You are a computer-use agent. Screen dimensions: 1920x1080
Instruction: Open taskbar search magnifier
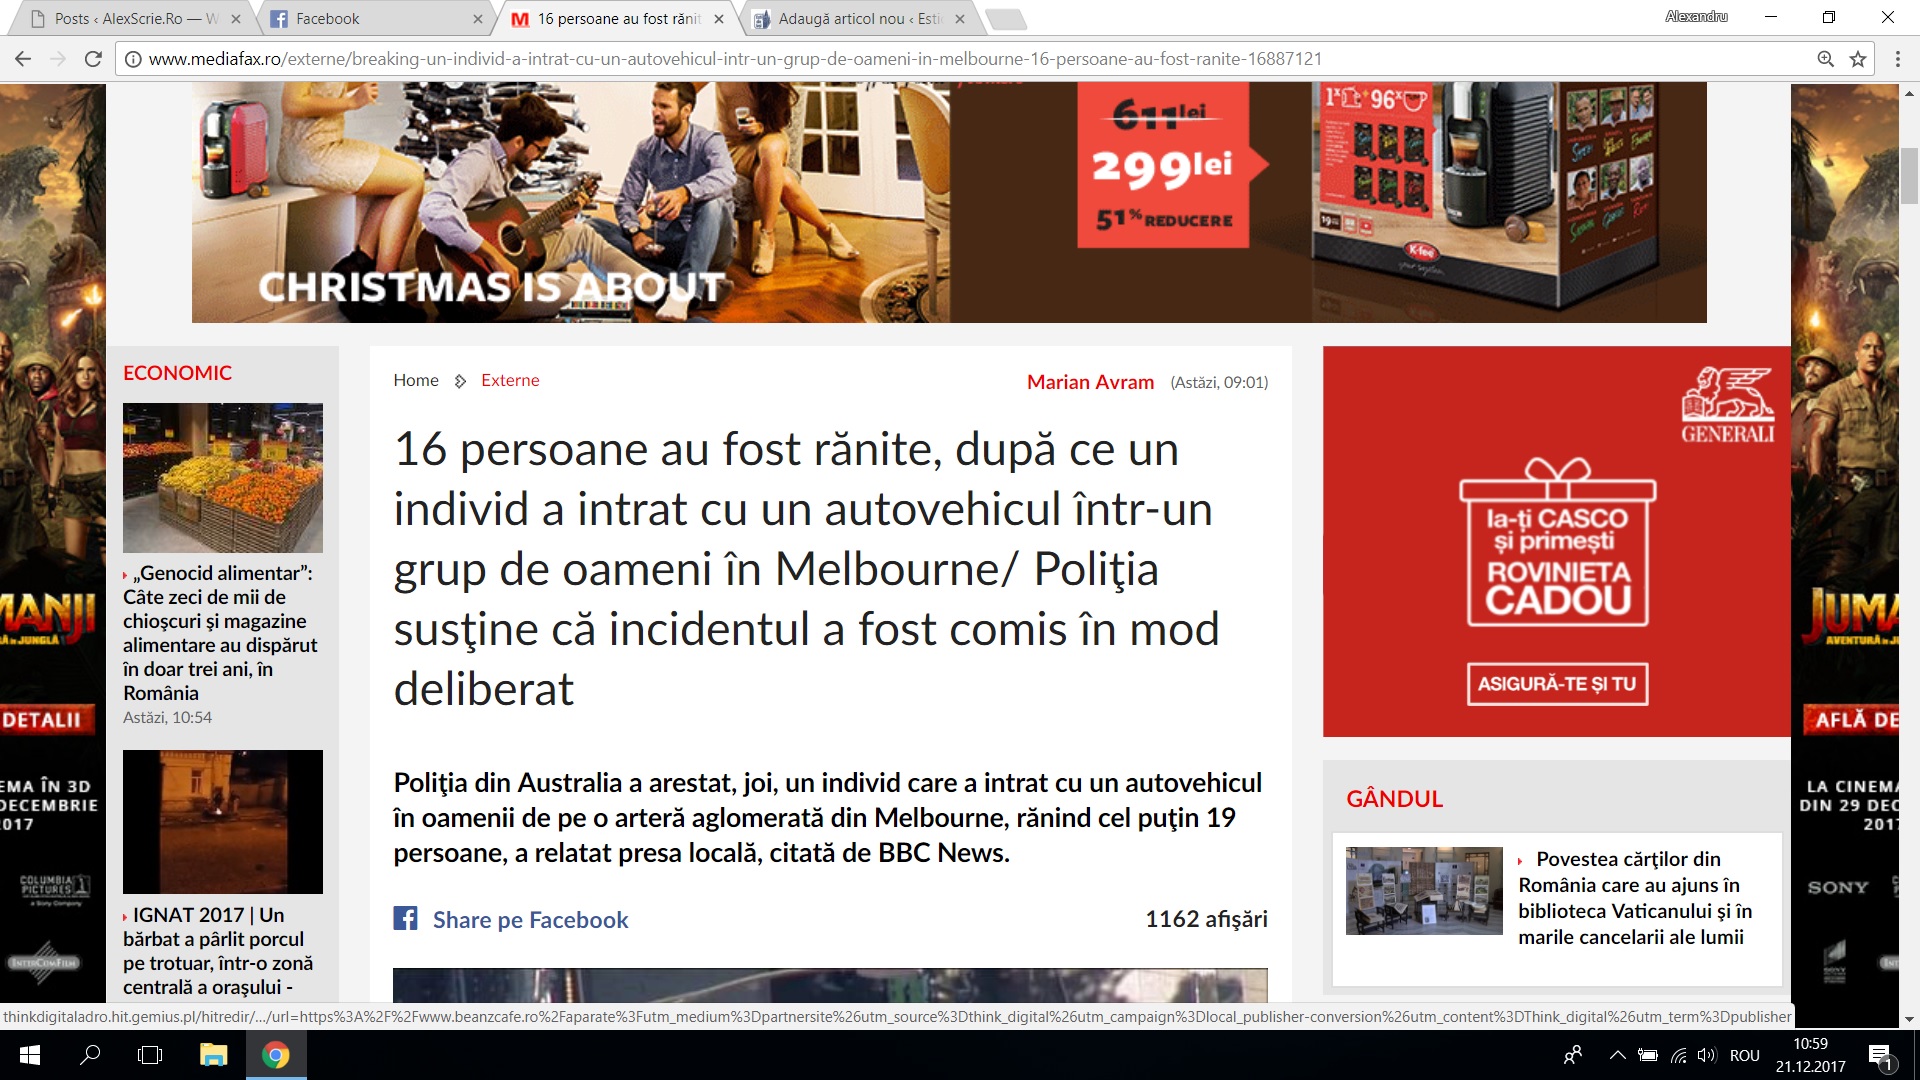click(90, 1055)
